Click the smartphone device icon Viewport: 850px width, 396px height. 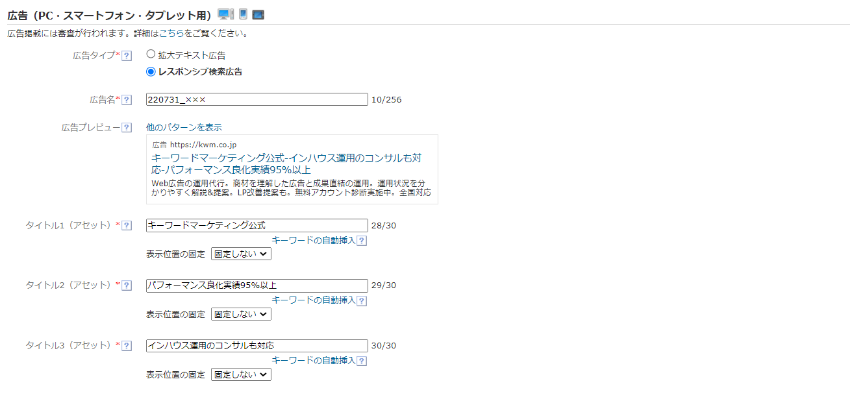pyautogui.click(x=243, y=14)
